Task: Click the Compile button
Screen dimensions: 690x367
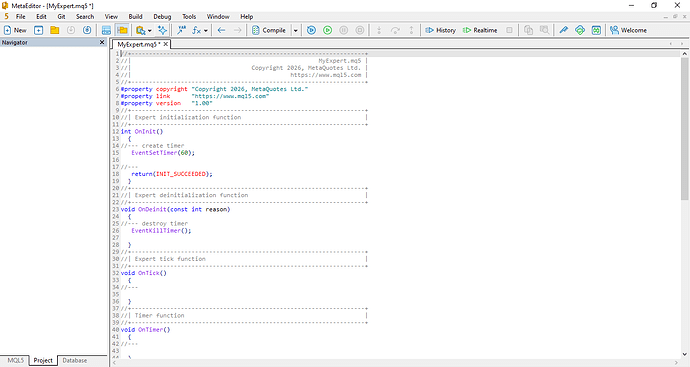Action: pos(269,30)
